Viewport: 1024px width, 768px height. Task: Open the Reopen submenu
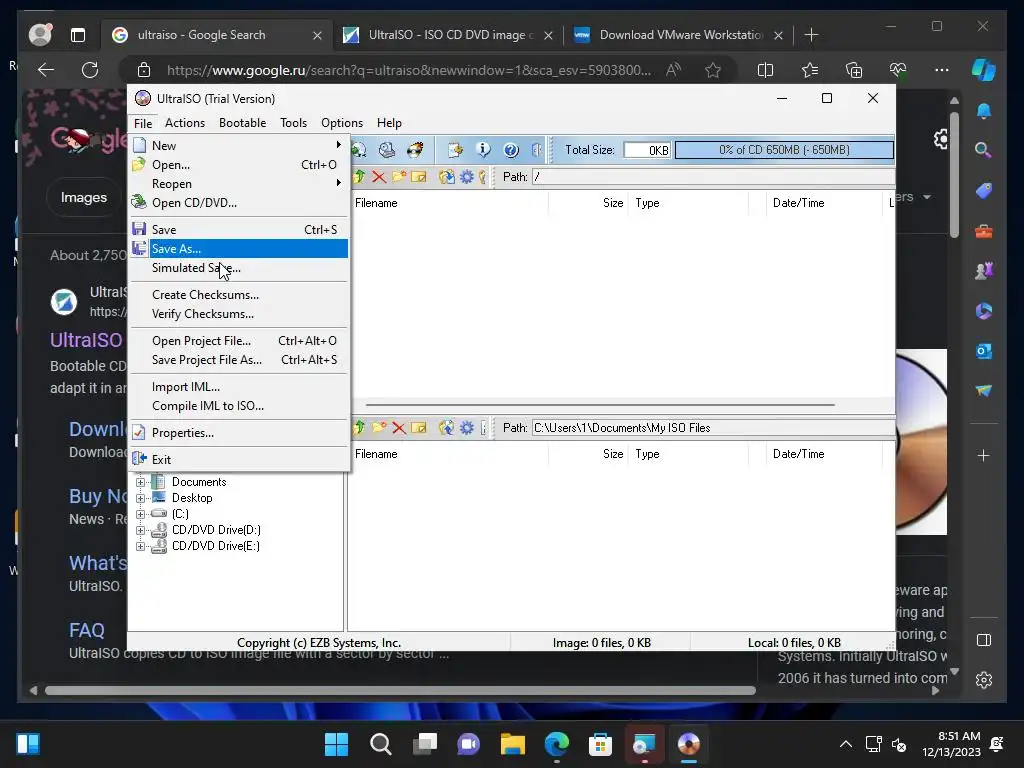[239, 184]
